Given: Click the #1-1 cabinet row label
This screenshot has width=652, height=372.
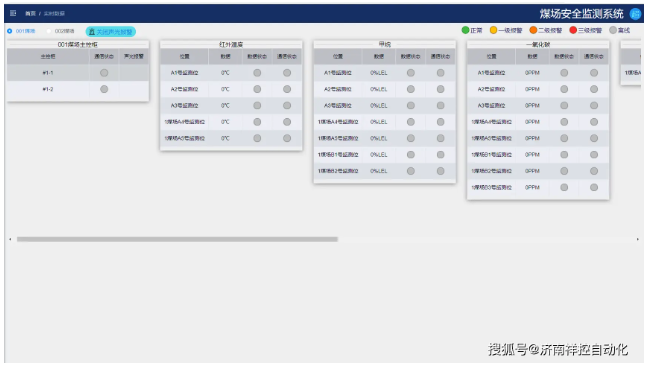Looking at the screenshot, I should pyautogui.click(x=48, y=73).
